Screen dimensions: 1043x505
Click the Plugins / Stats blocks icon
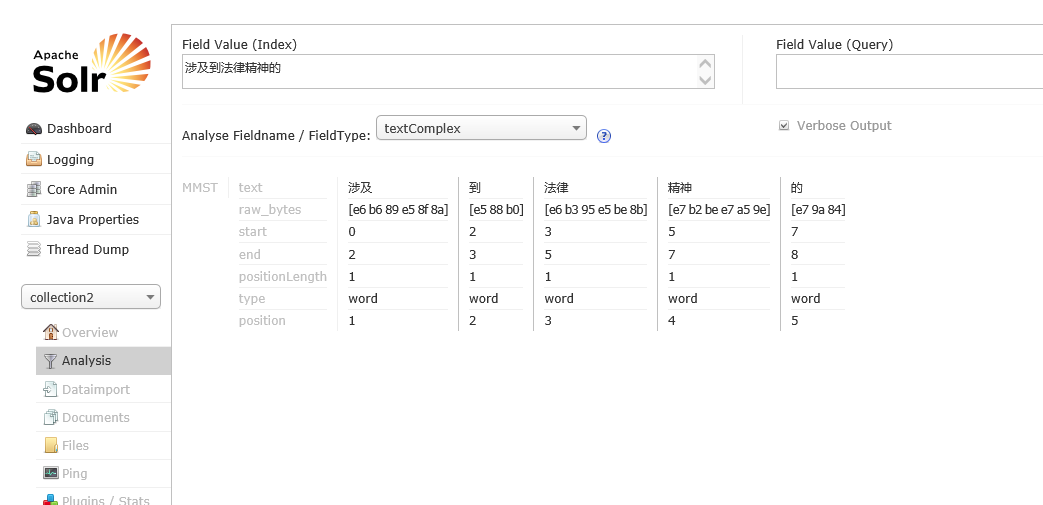51,500
